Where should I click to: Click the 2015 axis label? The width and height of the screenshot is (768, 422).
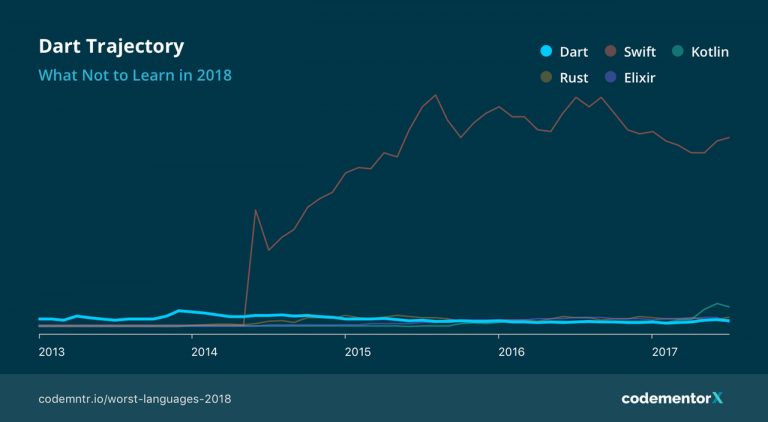click(x=358, y=352)
